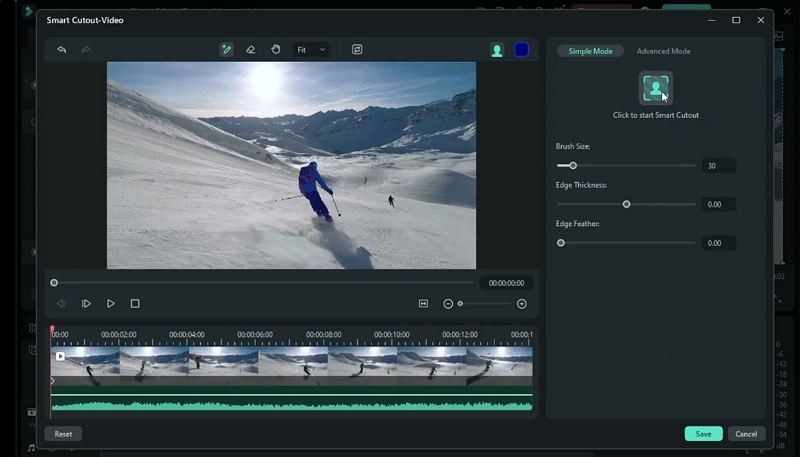Viewport: 800px width, 457px height.
Task: Click the fit-to-timeline icon
Action: (x=423, y=304)
